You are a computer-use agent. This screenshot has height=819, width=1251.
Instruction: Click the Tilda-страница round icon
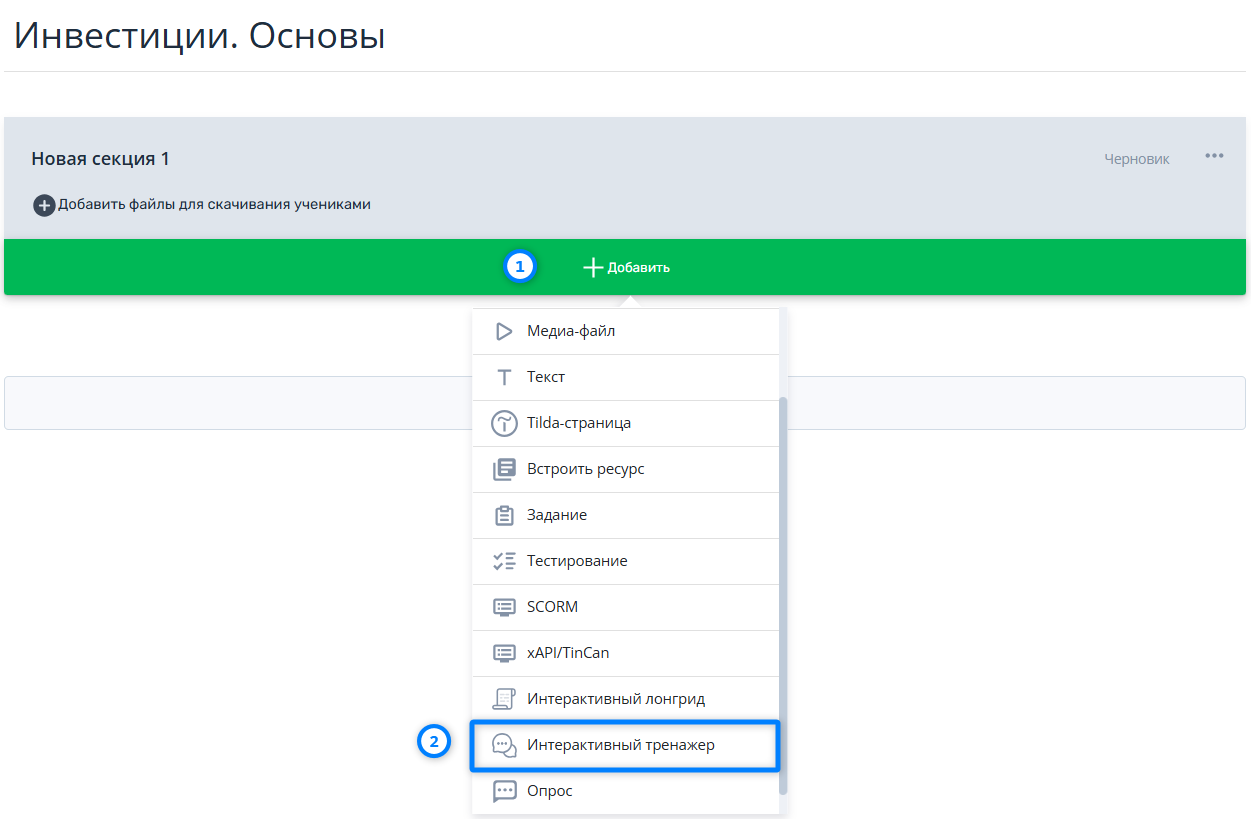coord(504,423)
